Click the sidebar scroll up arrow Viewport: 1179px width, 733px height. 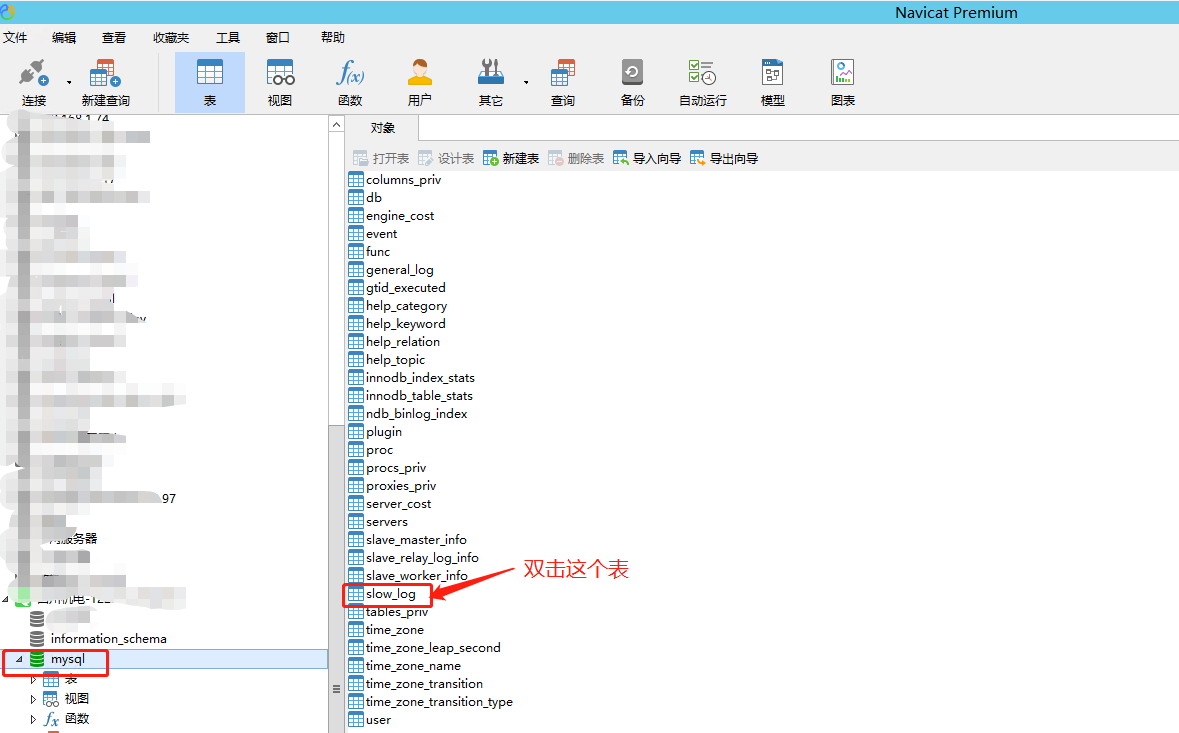tap(336, 125)
